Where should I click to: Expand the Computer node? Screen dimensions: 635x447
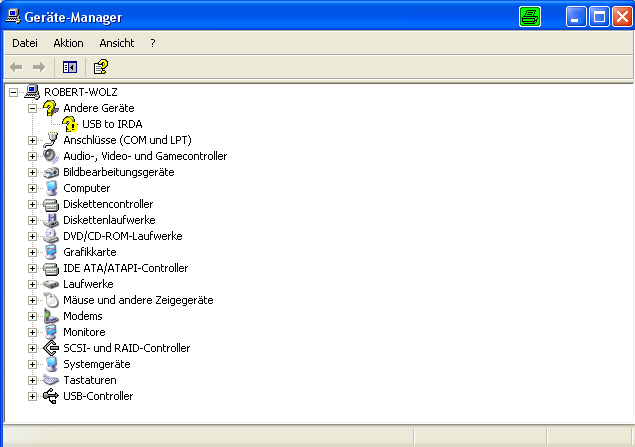(32, 188)
